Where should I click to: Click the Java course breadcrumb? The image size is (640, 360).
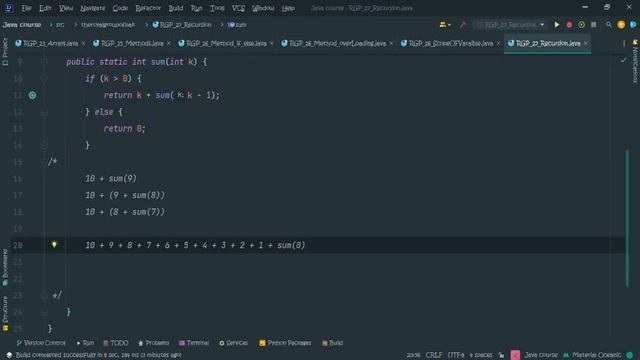point(22,25)
